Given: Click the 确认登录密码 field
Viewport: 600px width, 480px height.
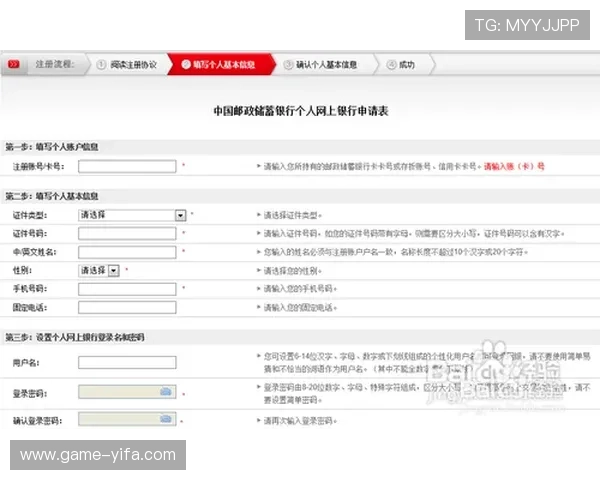Looking at the screenshot, I should [127, 419].
